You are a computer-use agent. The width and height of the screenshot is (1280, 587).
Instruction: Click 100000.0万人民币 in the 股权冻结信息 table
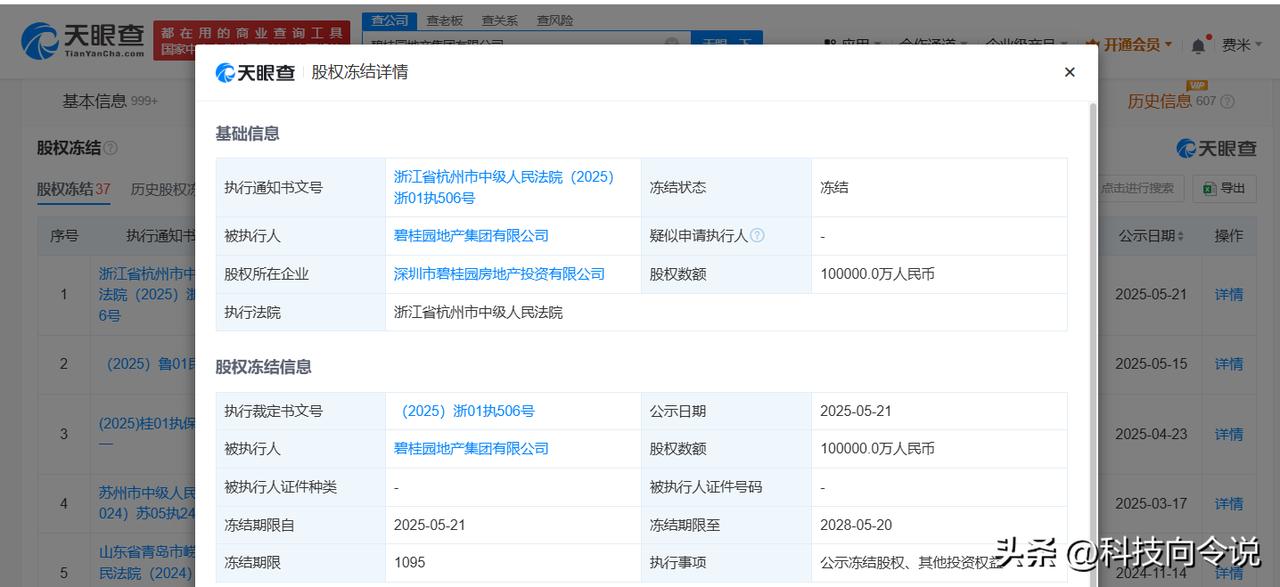[877, 449]
